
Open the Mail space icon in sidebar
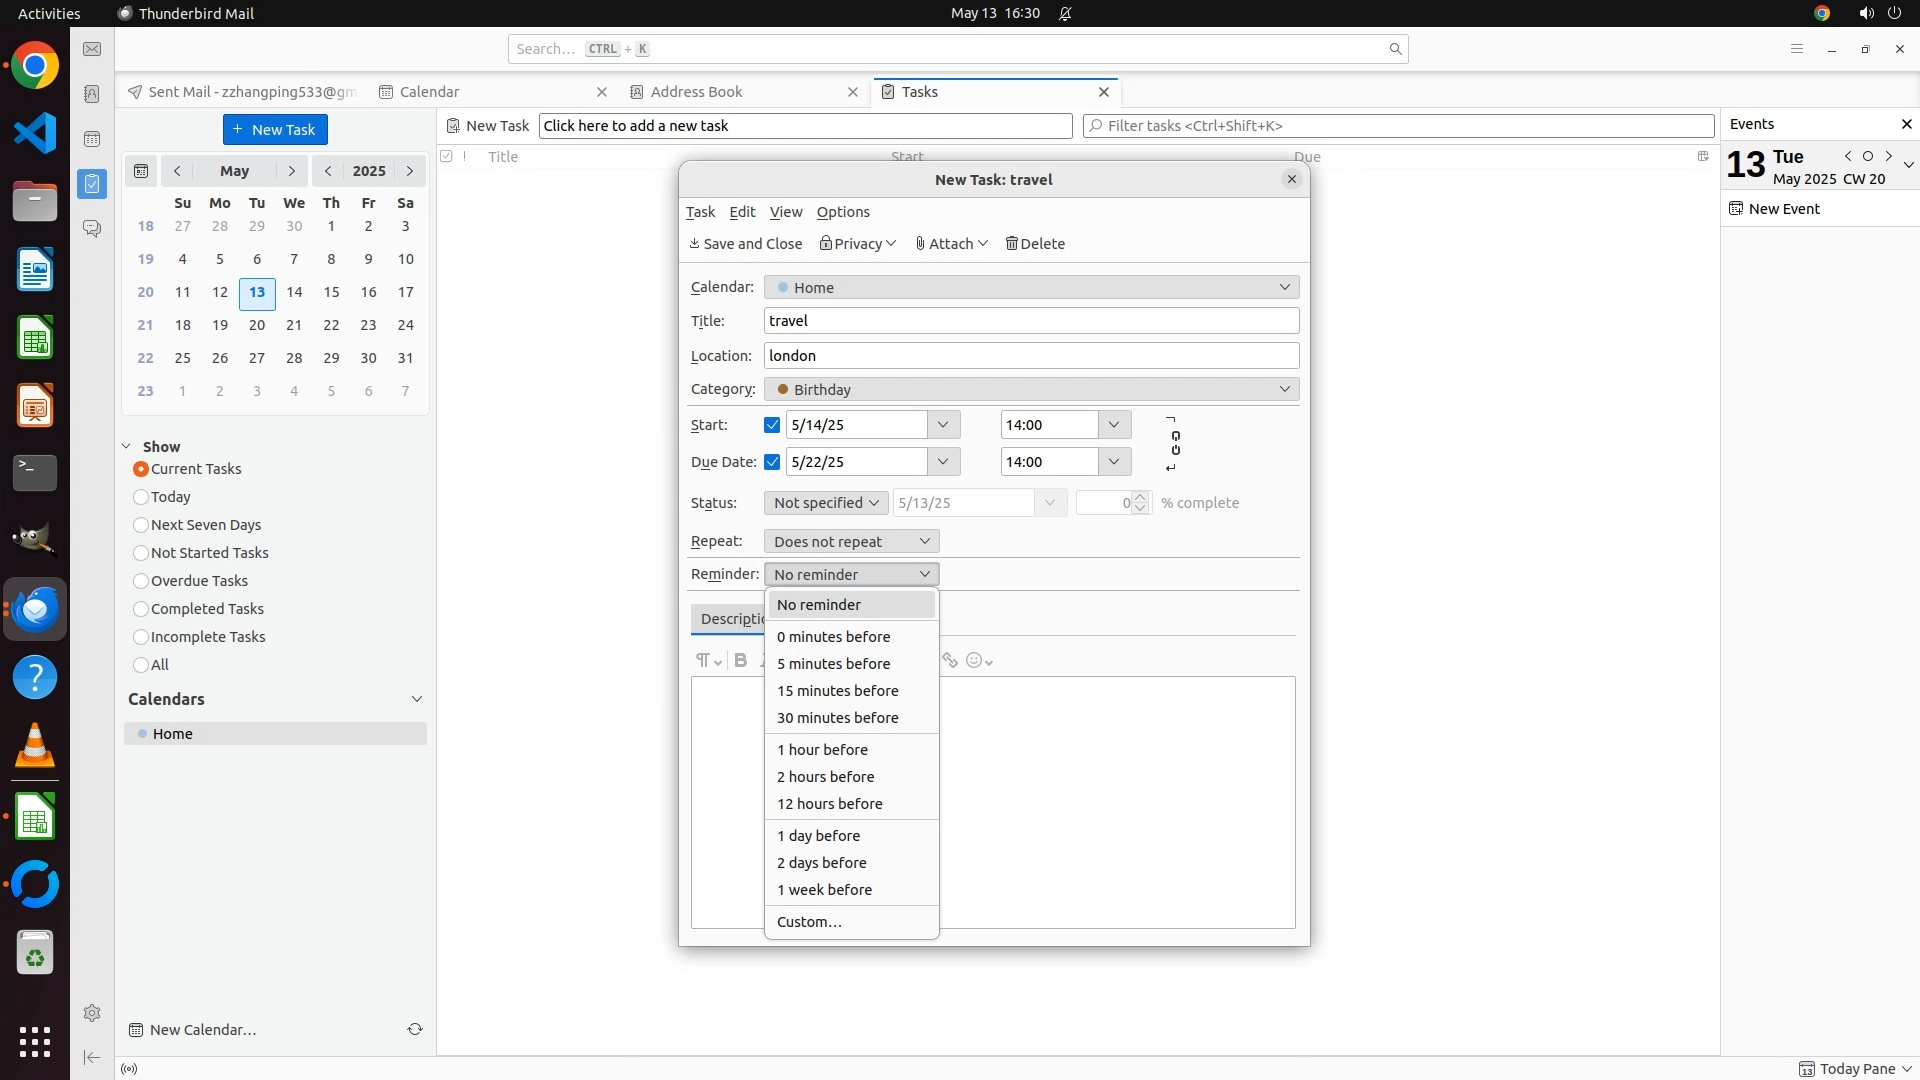[x=92, y=49]
